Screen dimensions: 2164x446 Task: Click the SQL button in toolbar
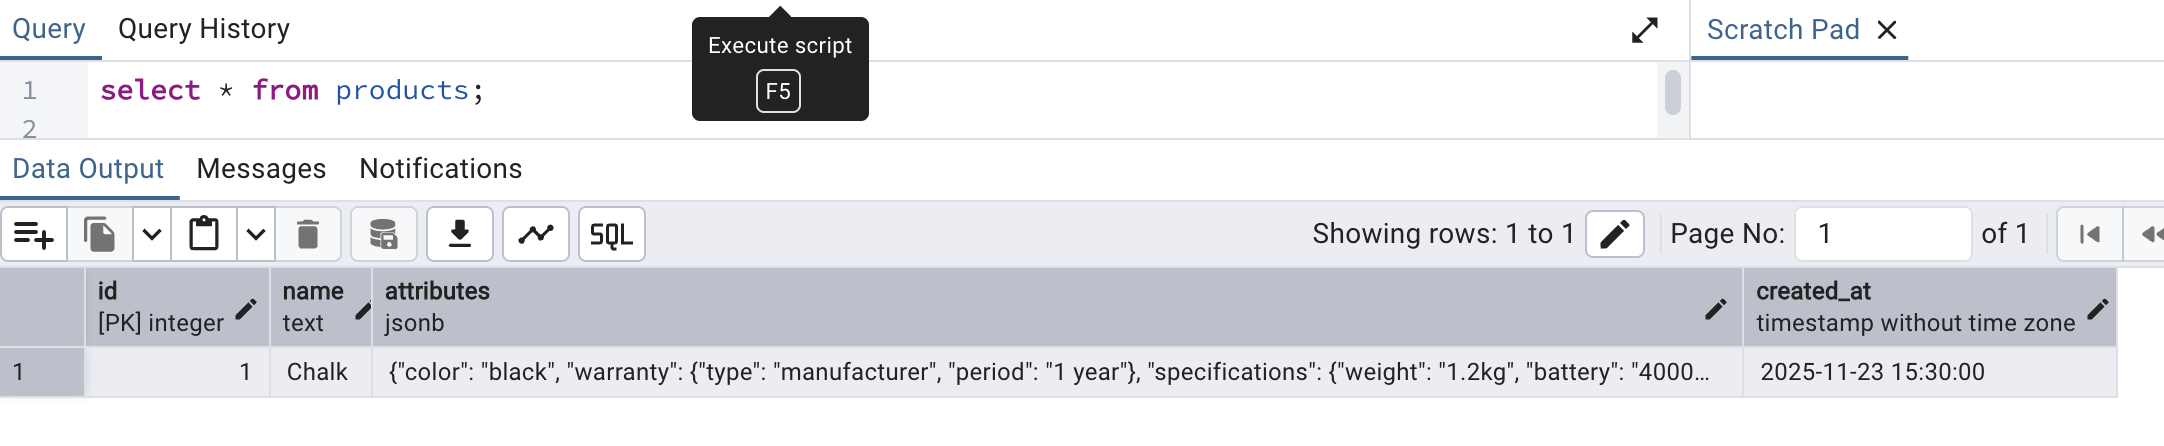point(611,235)
